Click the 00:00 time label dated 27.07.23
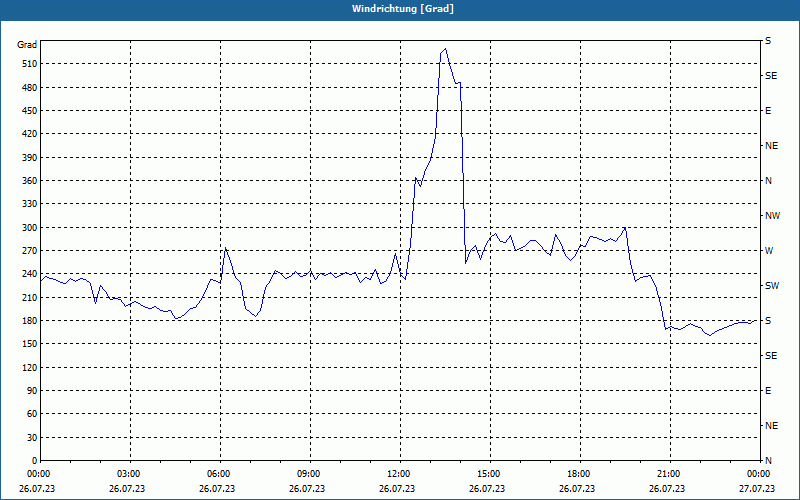800x500 pixels. coord(759,474)
